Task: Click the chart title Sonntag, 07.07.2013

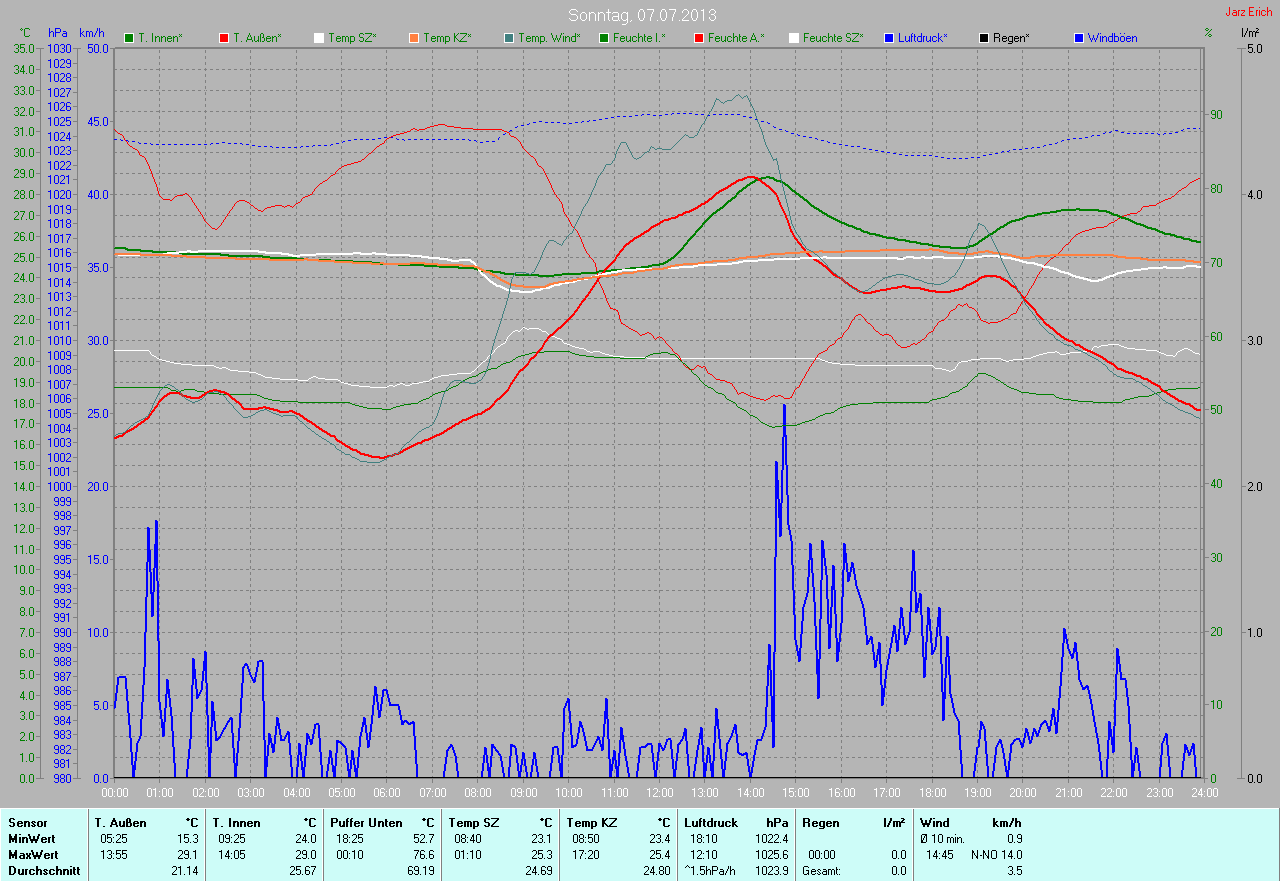Action: tap(642, 15)
